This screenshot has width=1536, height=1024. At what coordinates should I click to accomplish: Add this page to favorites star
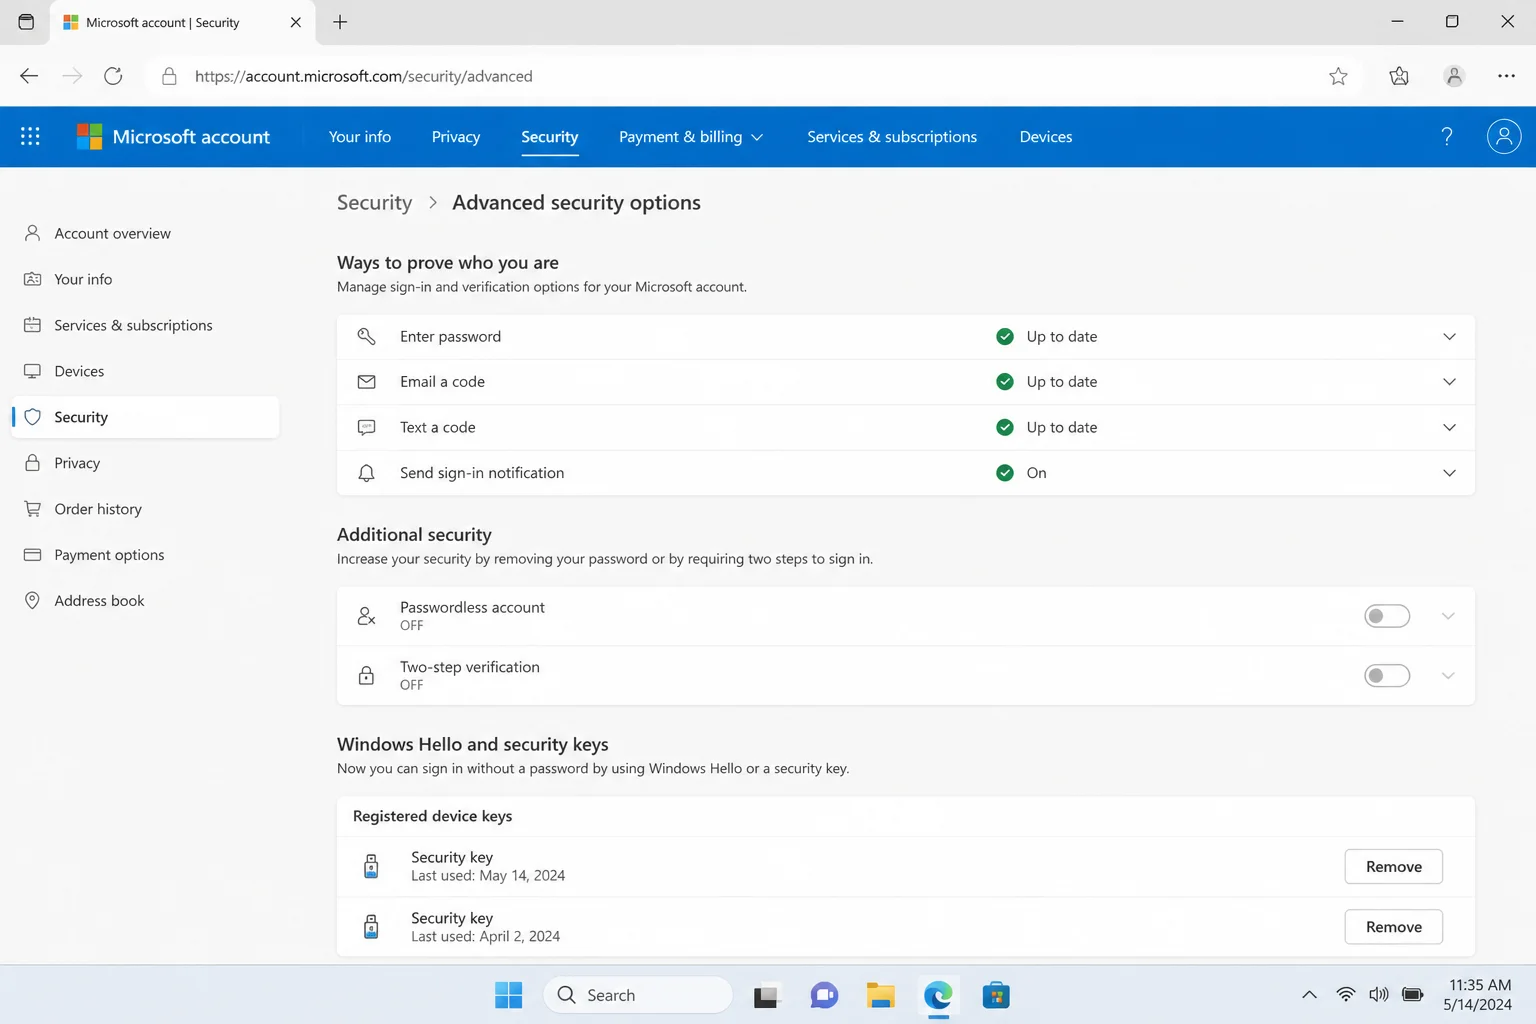click(x=1338, y=76)
